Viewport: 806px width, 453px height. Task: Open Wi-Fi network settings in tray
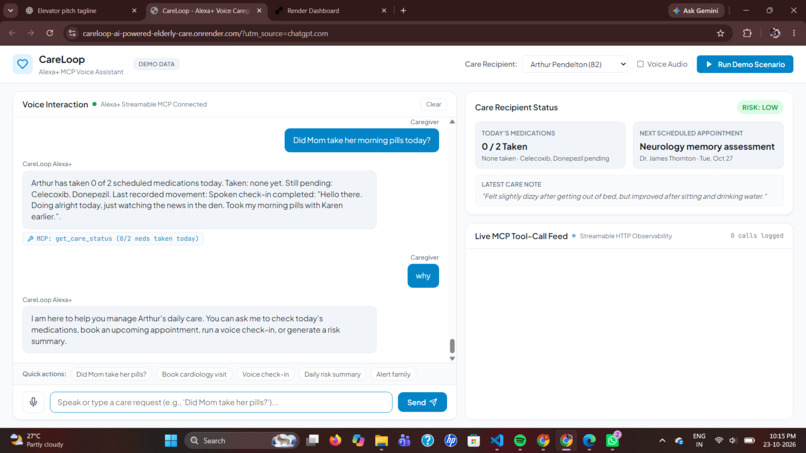(x=719, y=441)
